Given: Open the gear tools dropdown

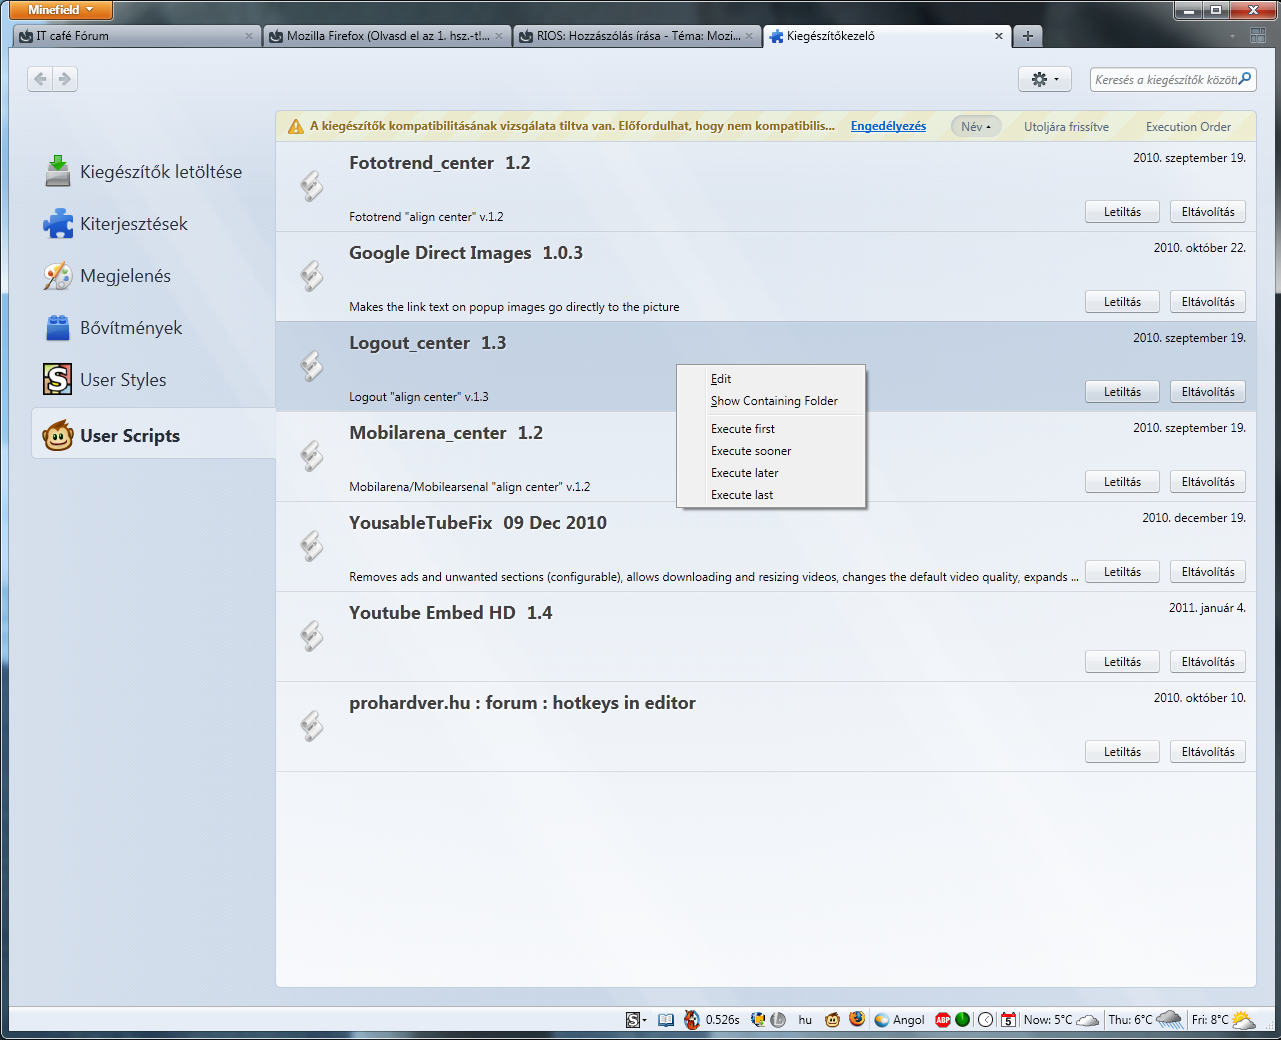Looking at the screenshot, I should click(x=1045, y=79).
